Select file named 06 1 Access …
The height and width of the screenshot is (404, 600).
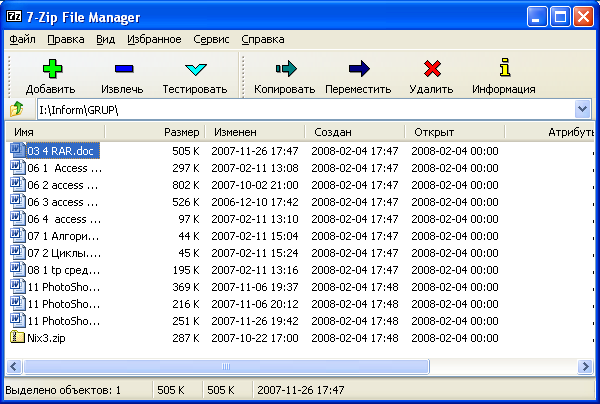pos(65,168)
